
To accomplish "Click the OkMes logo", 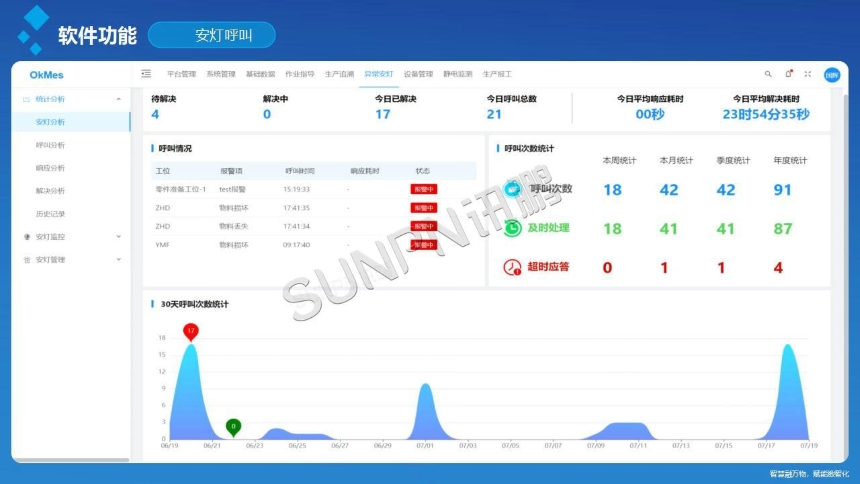I will tap(47, 75).
